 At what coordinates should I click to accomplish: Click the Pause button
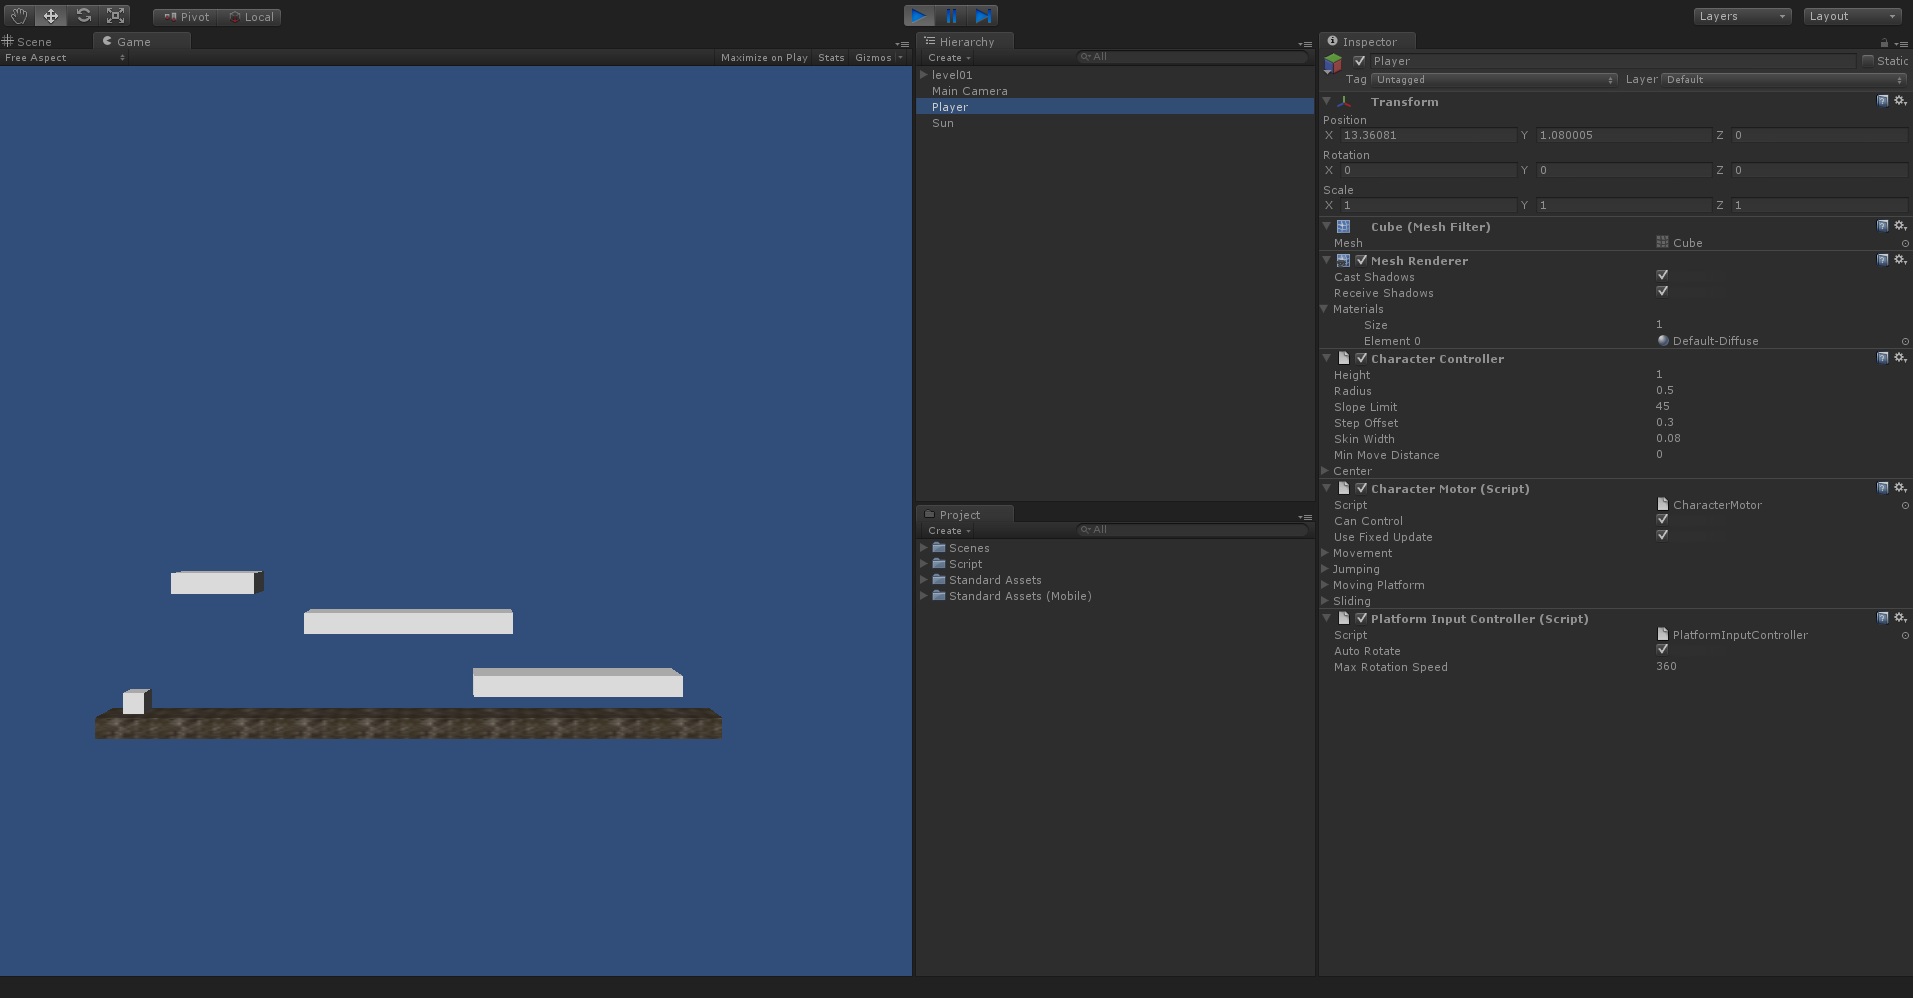click(951, 16)
